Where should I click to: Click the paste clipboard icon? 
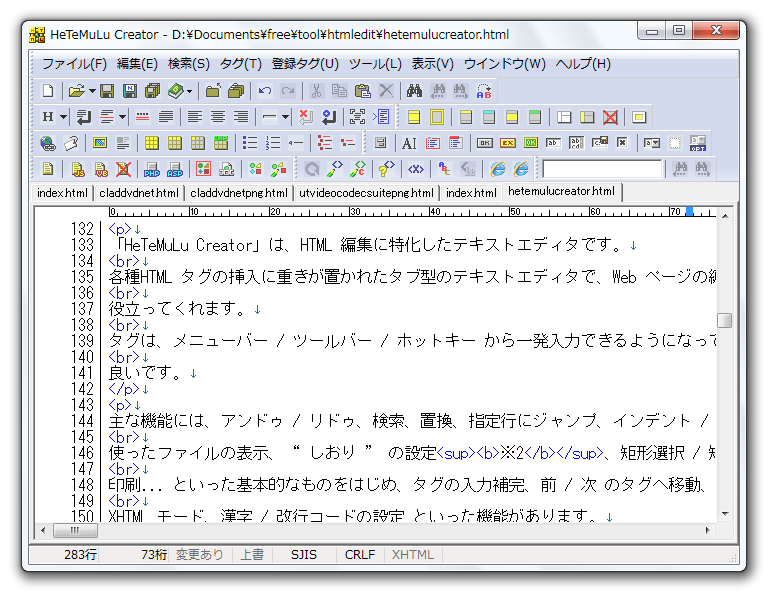(363, 91)
